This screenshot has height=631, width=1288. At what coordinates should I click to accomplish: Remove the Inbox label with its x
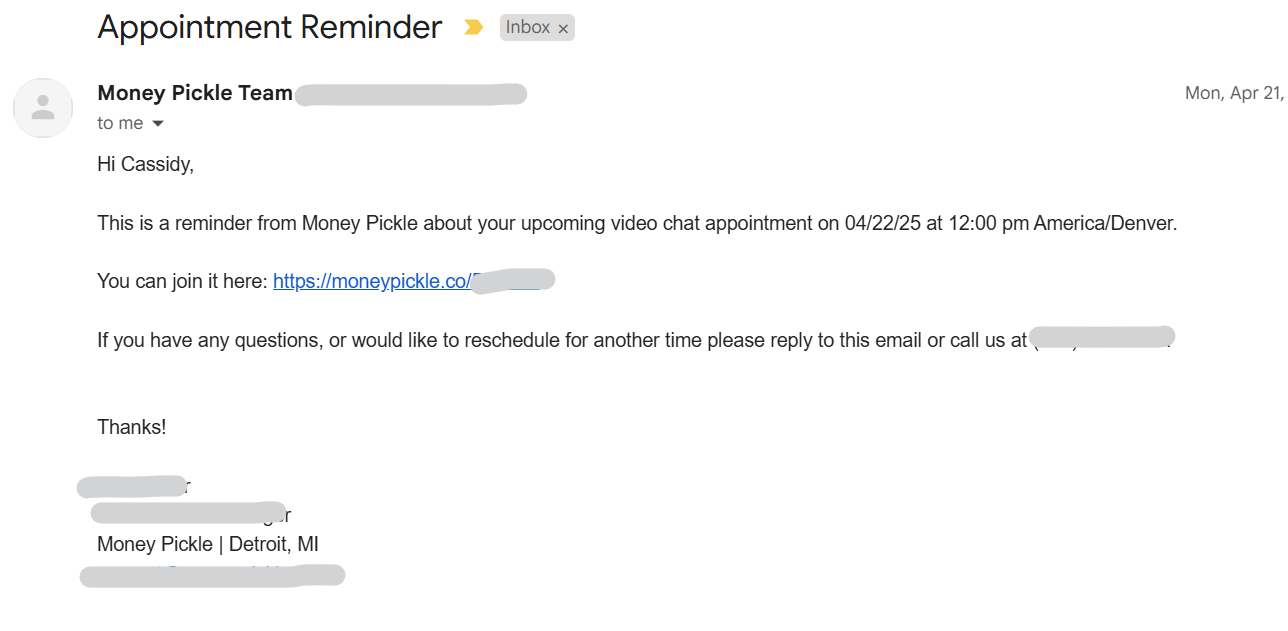(x=563, y=27)
